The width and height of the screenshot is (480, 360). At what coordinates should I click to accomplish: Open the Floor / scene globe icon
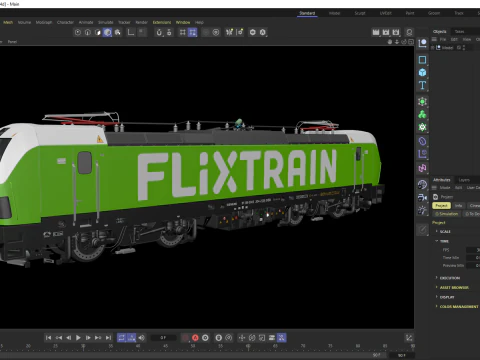422,184
